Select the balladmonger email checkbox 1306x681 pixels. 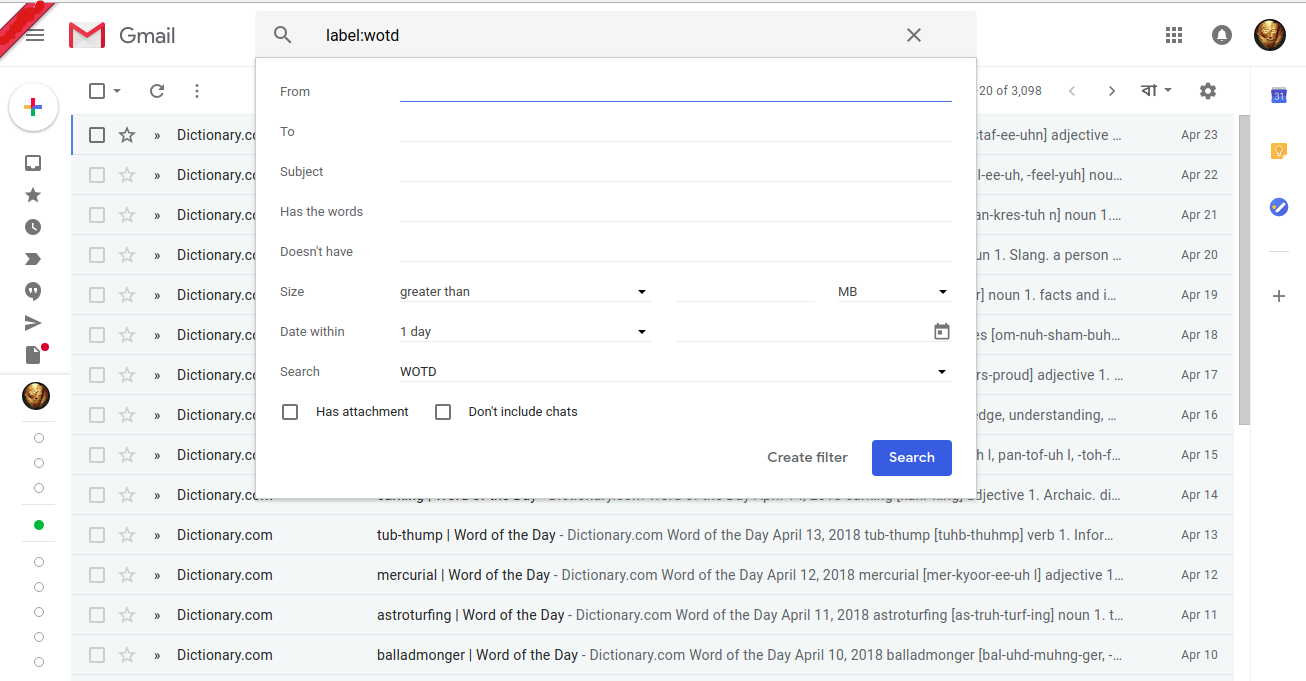coord(97,655)
